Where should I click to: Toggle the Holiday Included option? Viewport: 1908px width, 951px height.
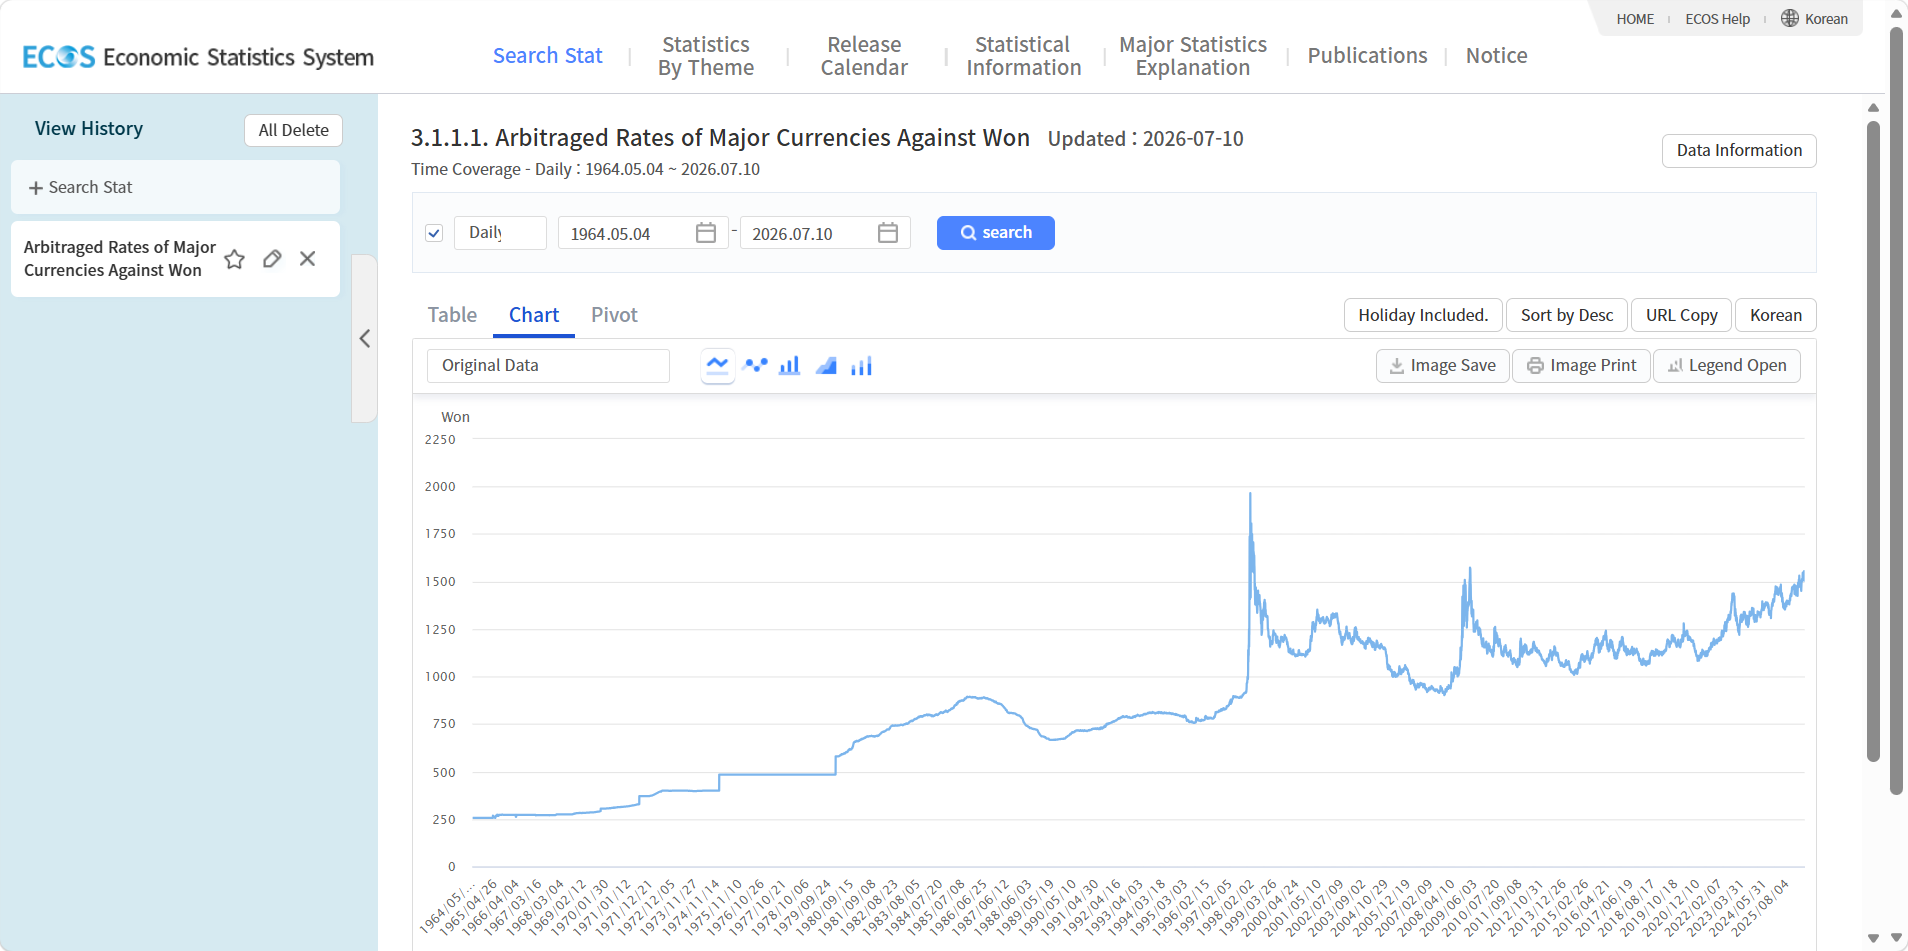tap(1423, 315)
